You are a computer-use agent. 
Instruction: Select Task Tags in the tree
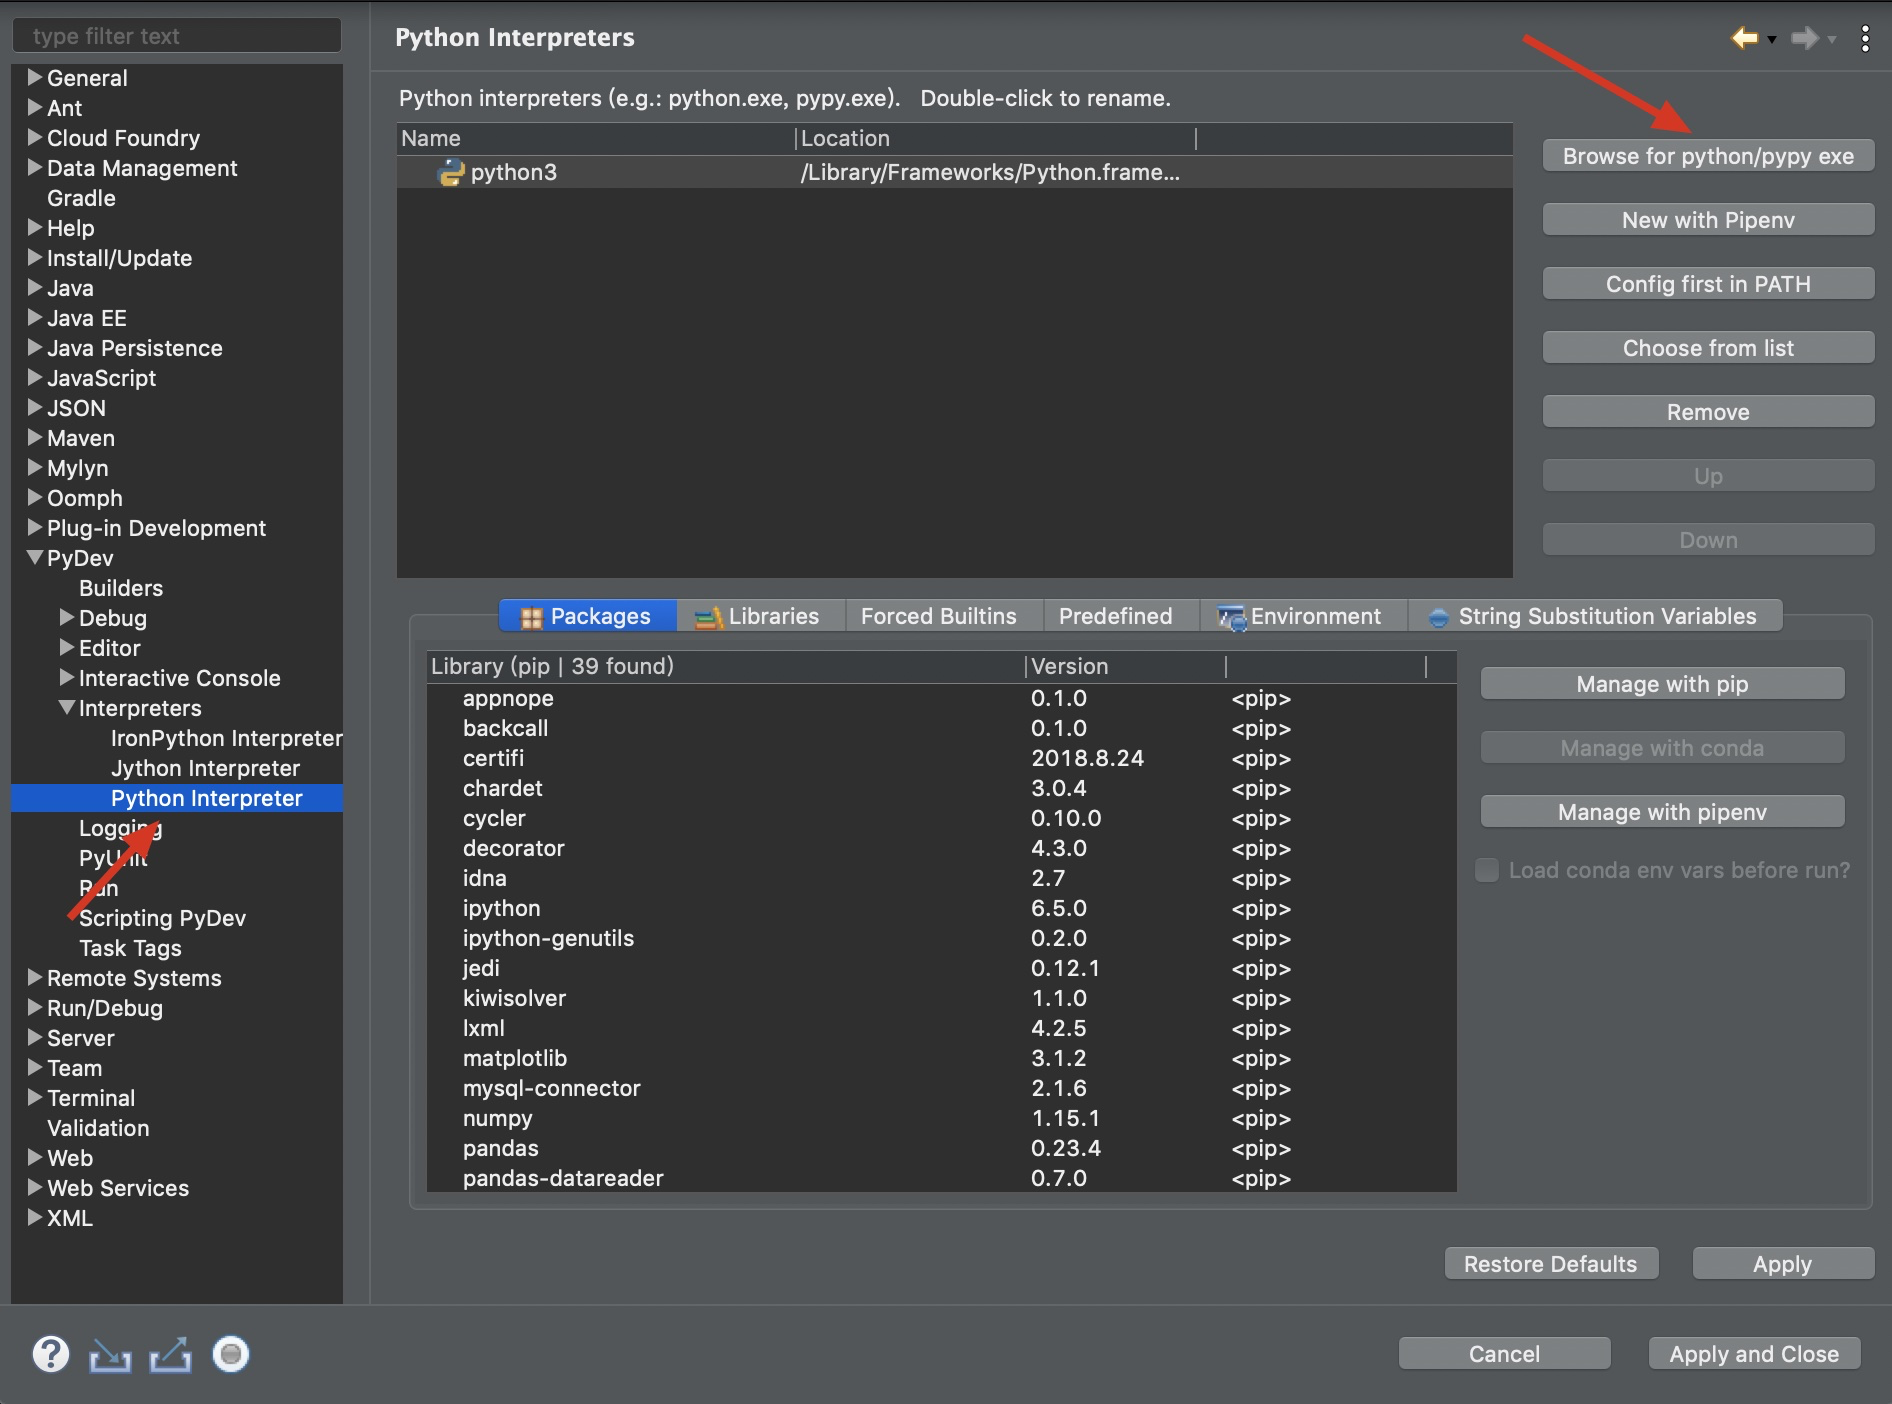tap(130, 948)
